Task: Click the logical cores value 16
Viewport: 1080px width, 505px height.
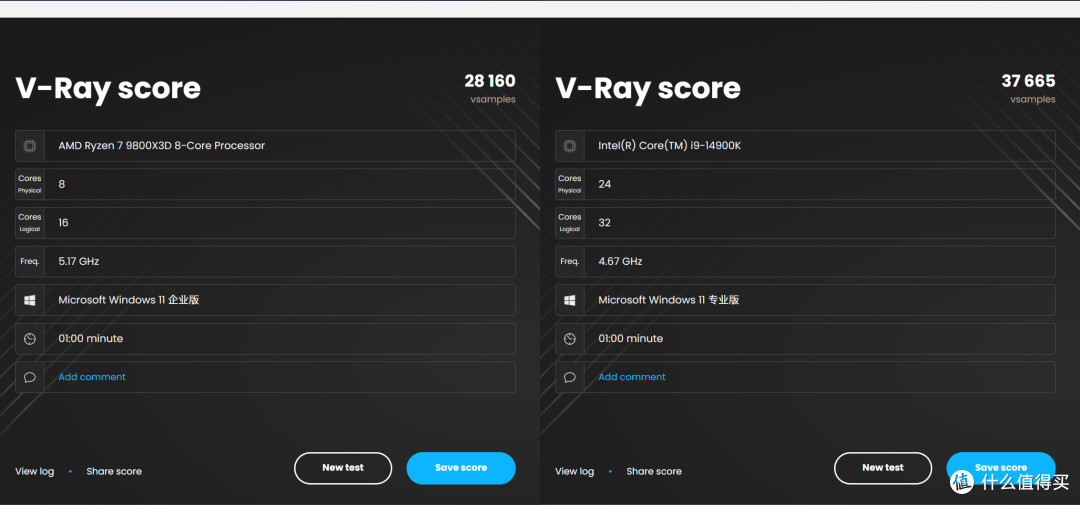Action: 63,223
